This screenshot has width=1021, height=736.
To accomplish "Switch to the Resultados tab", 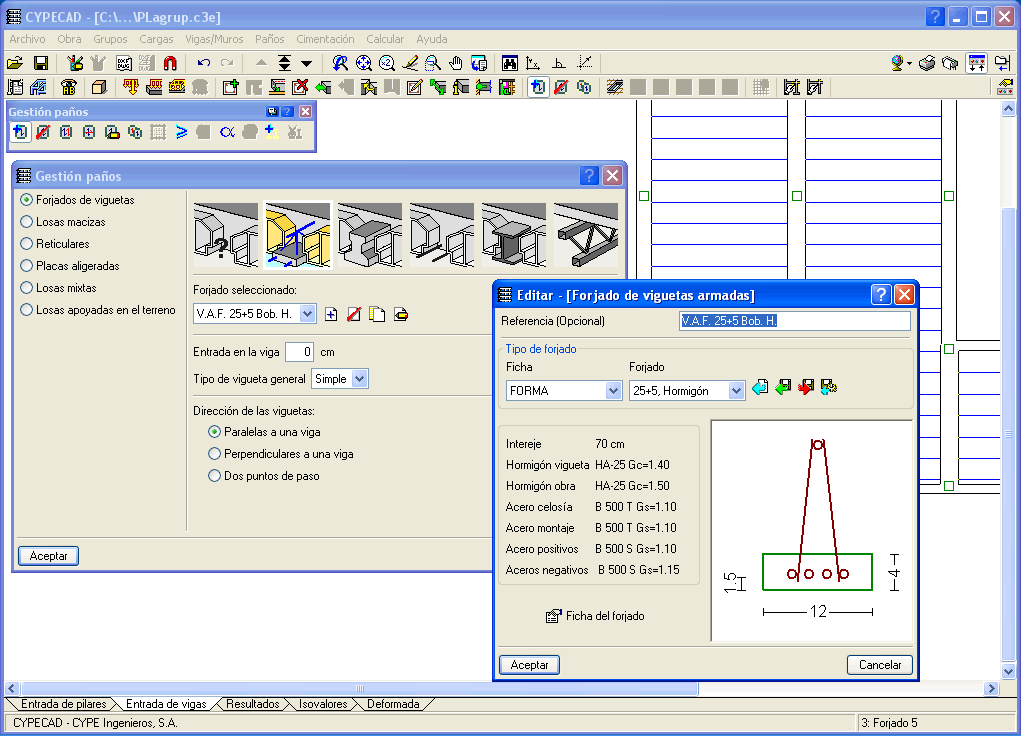I will [x=252, y=704].
